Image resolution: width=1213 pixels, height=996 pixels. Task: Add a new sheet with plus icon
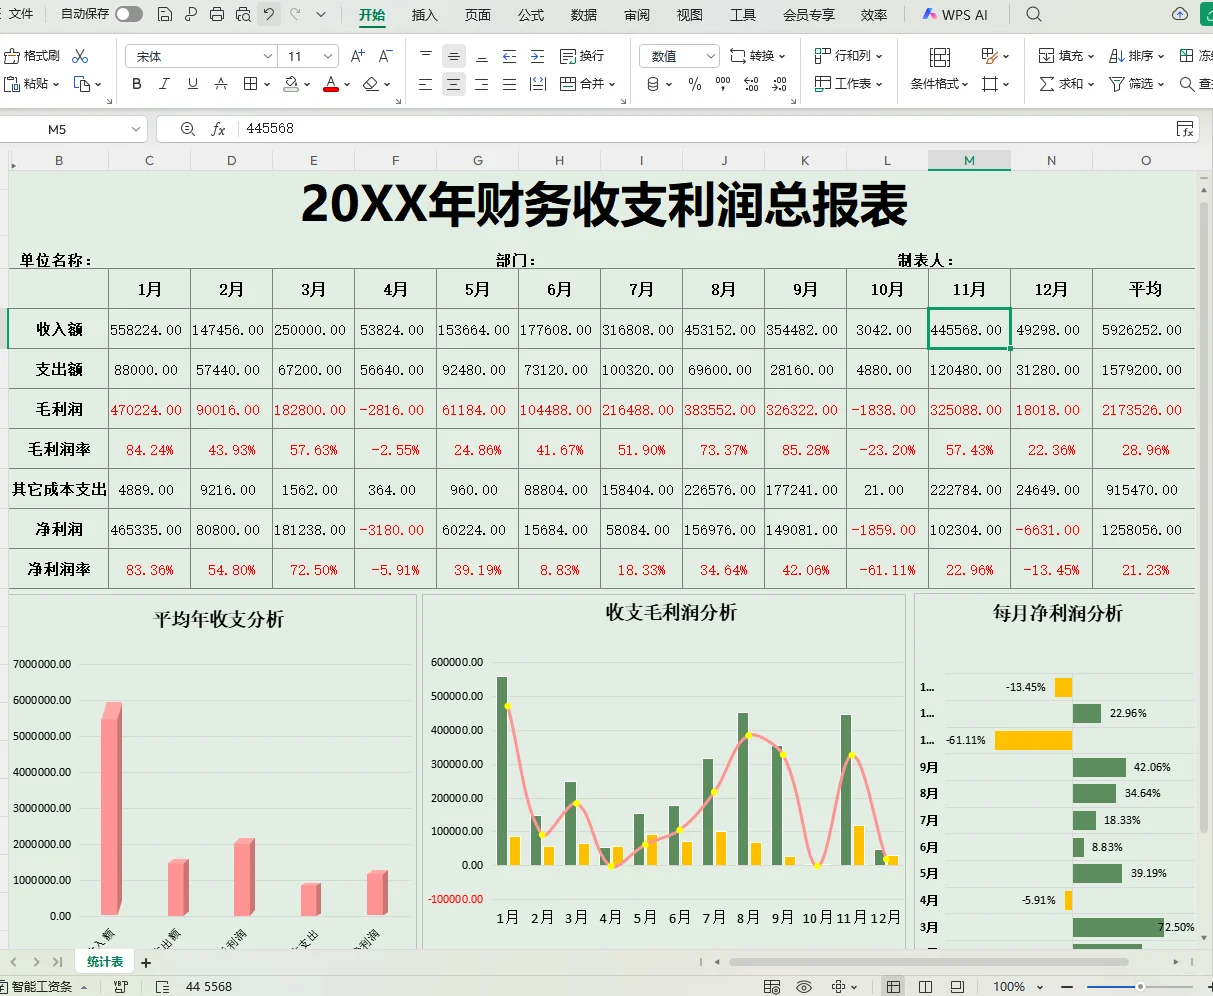(x=146, y=962)
